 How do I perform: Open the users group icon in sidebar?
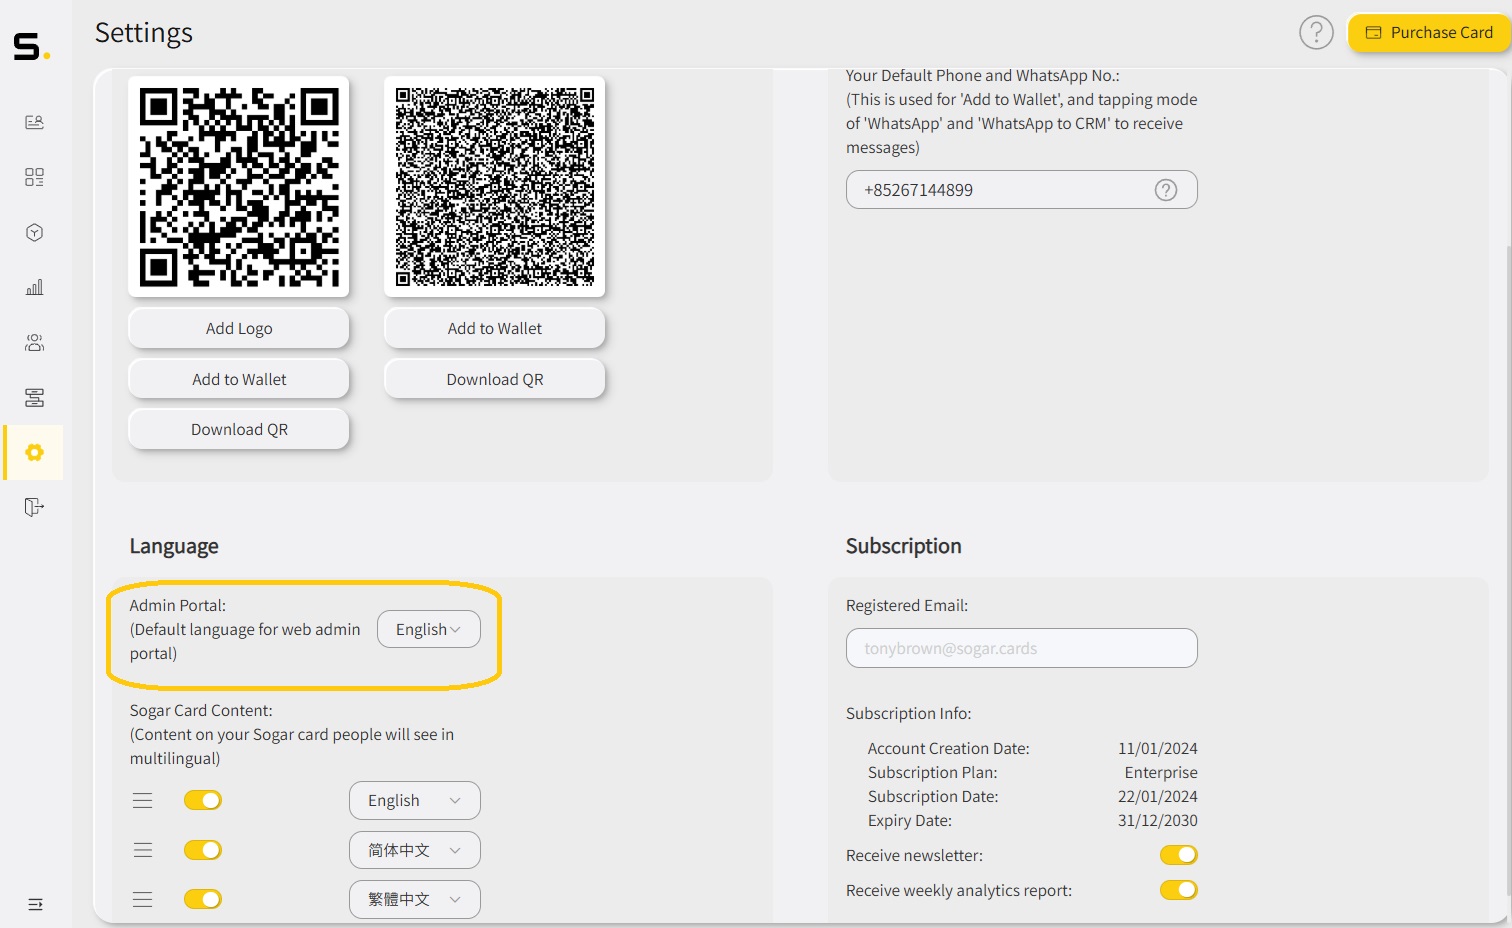click(34, 343)
